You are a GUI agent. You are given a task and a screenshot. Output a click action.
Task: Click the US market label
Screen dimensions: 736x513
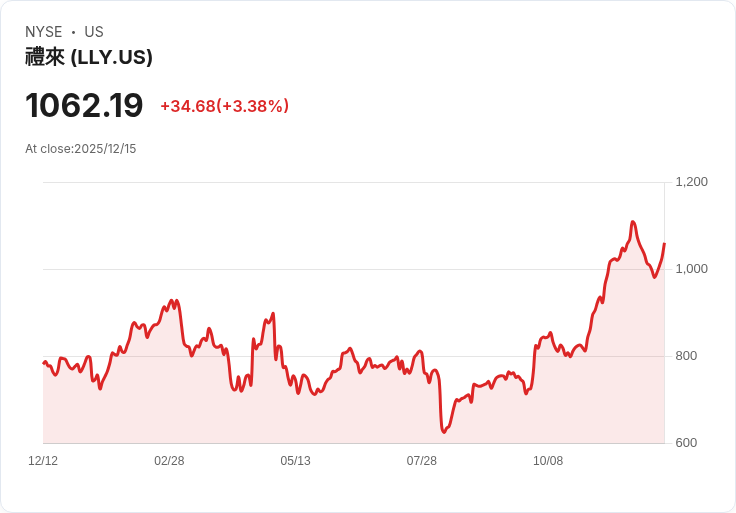94,32
